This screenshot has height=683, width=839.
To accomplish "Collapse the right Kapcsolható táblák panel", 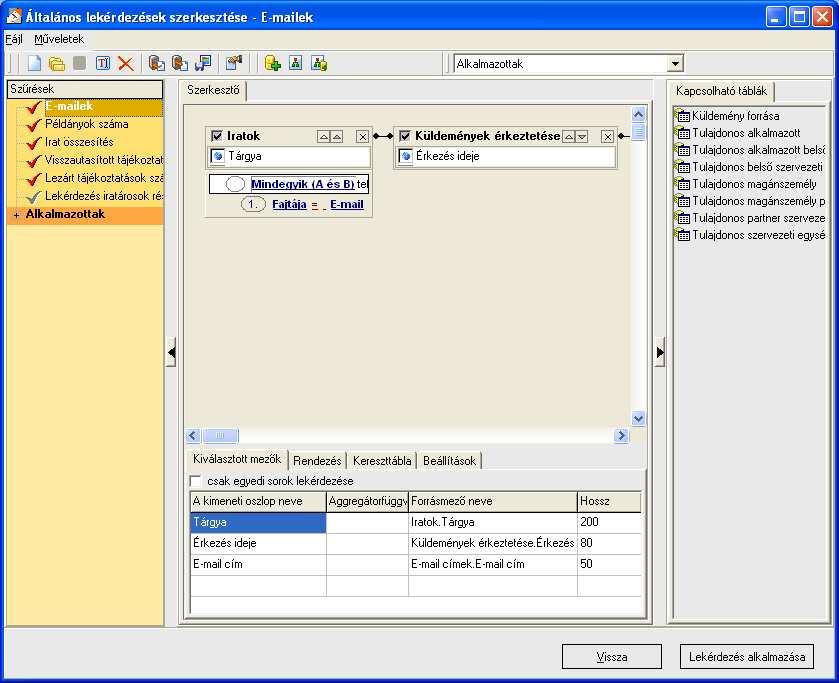I will [660, 352].
